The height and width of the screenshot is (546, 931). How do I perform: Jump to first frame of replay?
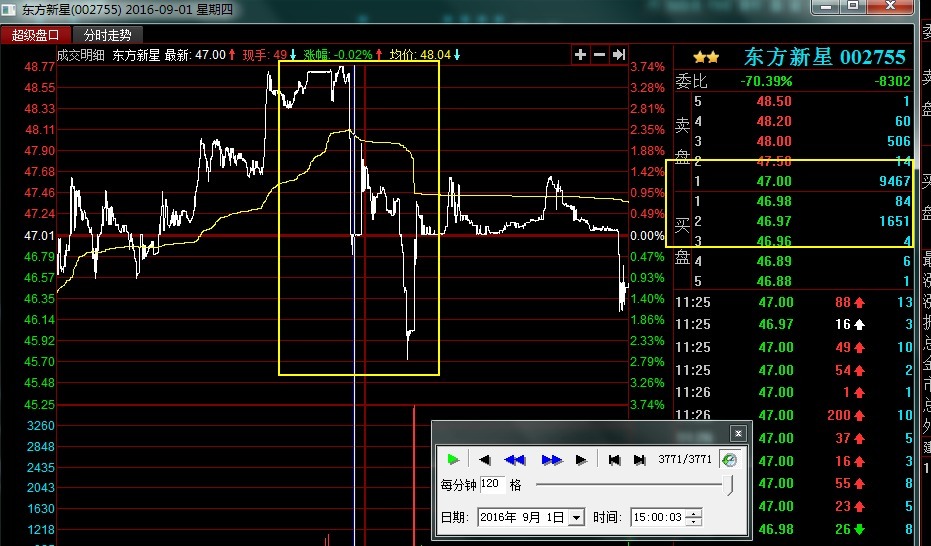coord(615,460)
